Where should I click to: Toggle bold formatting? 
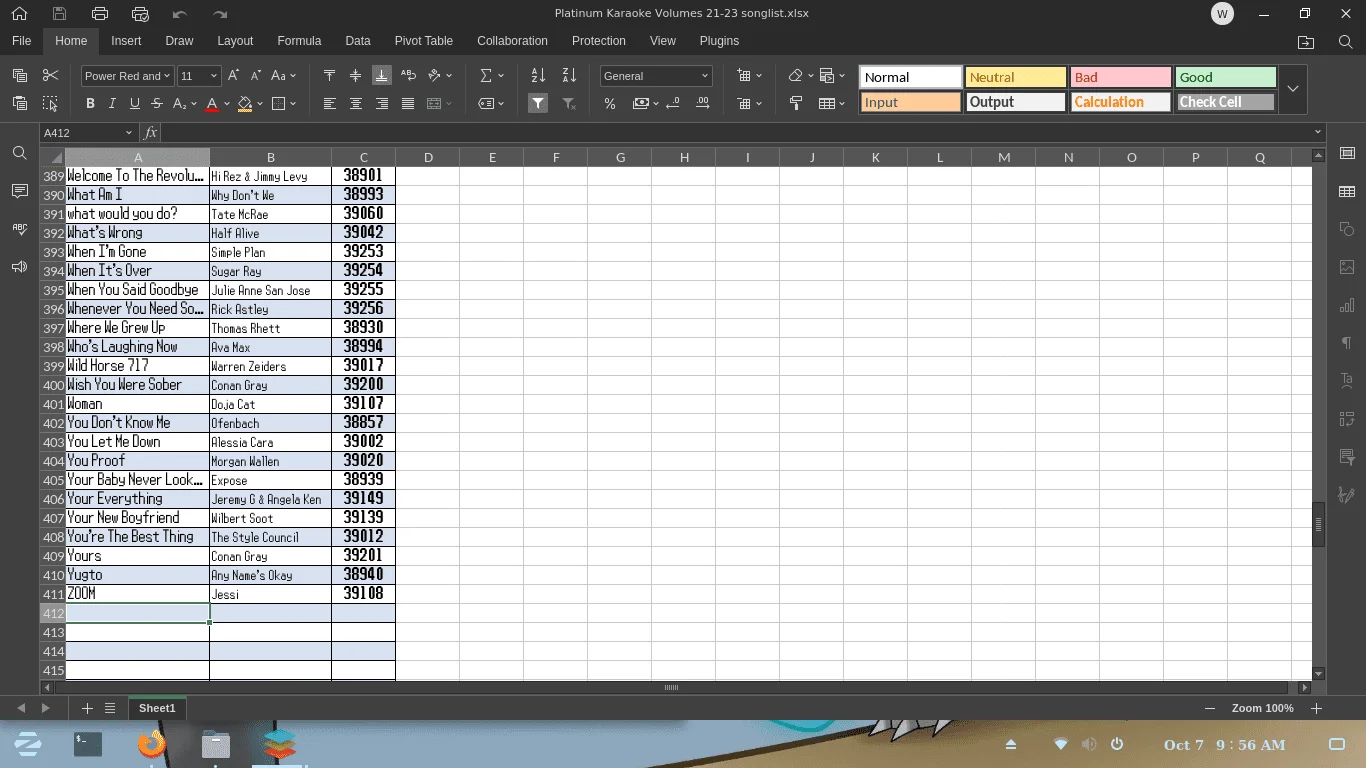pyautogui.click(x=90, y=103)
